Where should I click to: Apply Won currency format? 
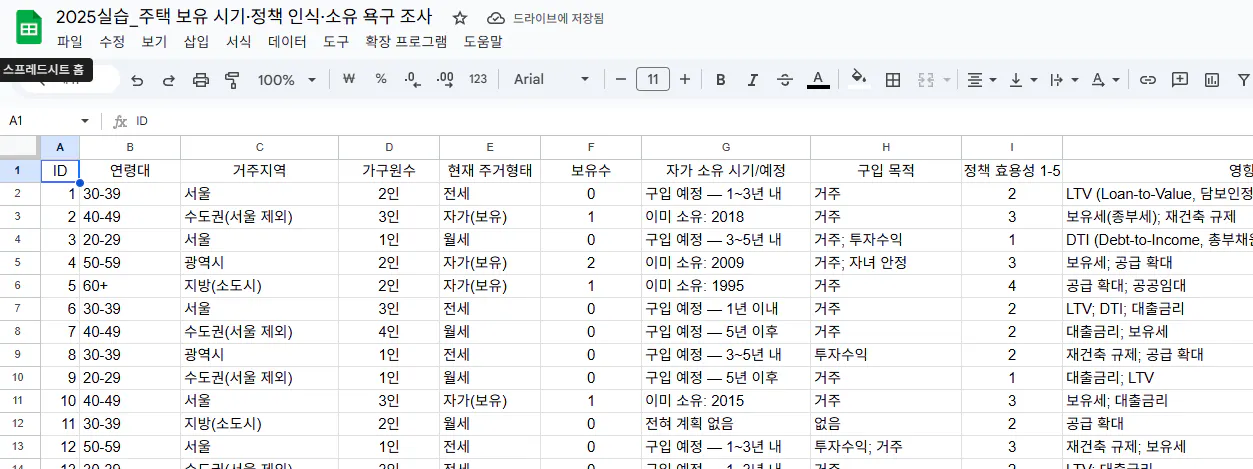point(349,79)
